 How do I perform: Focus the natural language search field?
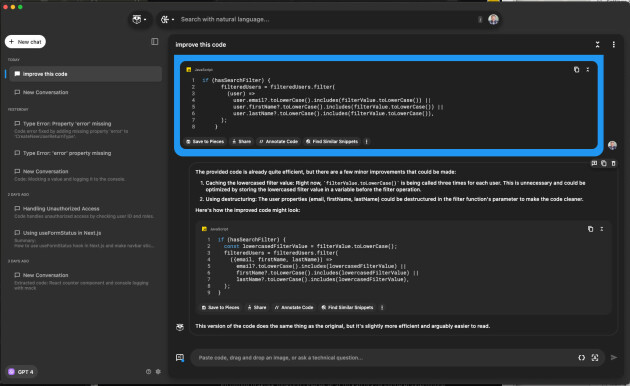click(x=327, y=19)
